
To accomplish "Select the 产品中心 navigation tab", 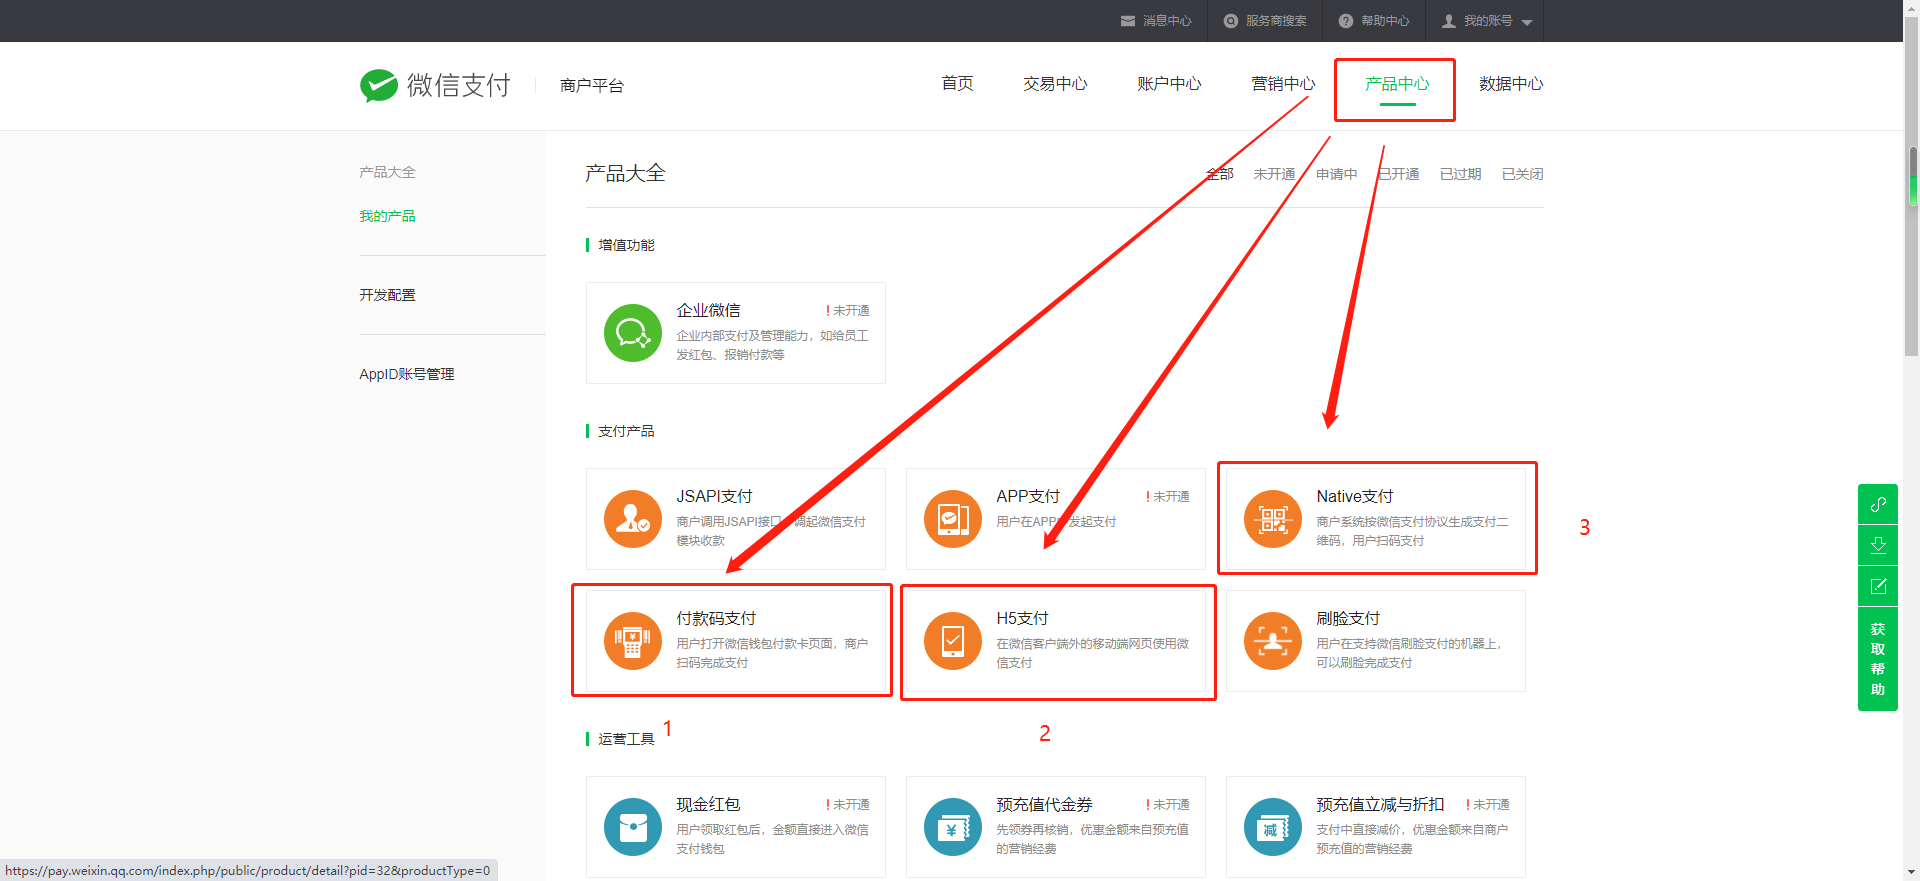I will click(1397, 84).
